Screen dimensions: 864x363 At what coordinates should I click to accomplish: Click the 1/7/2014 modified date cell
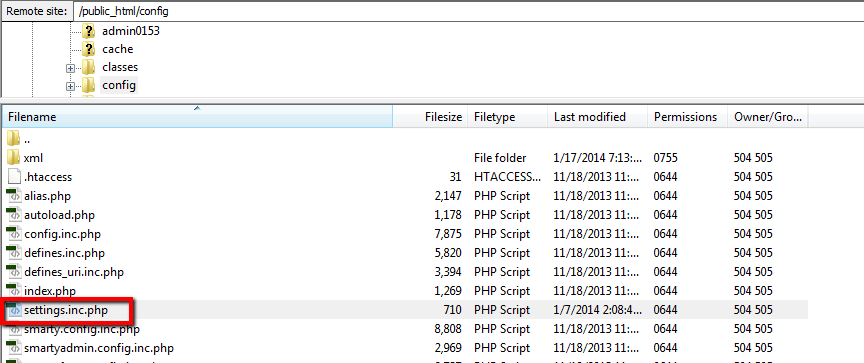coord(598,310)
